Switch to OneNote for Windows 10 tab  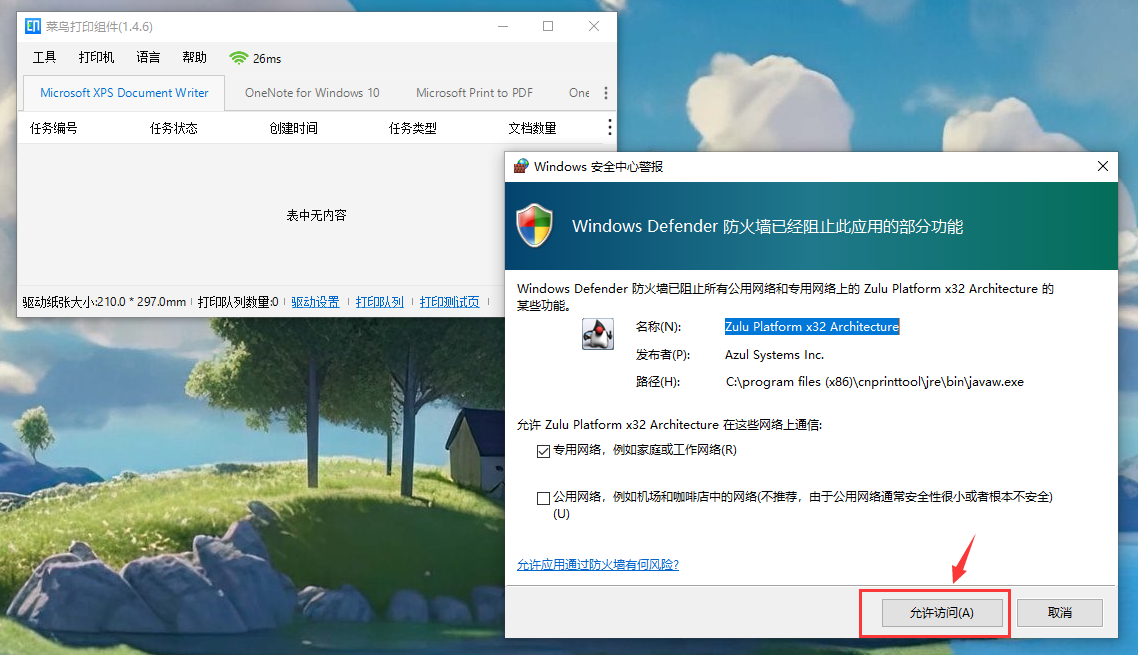click(x=312, y=93)
